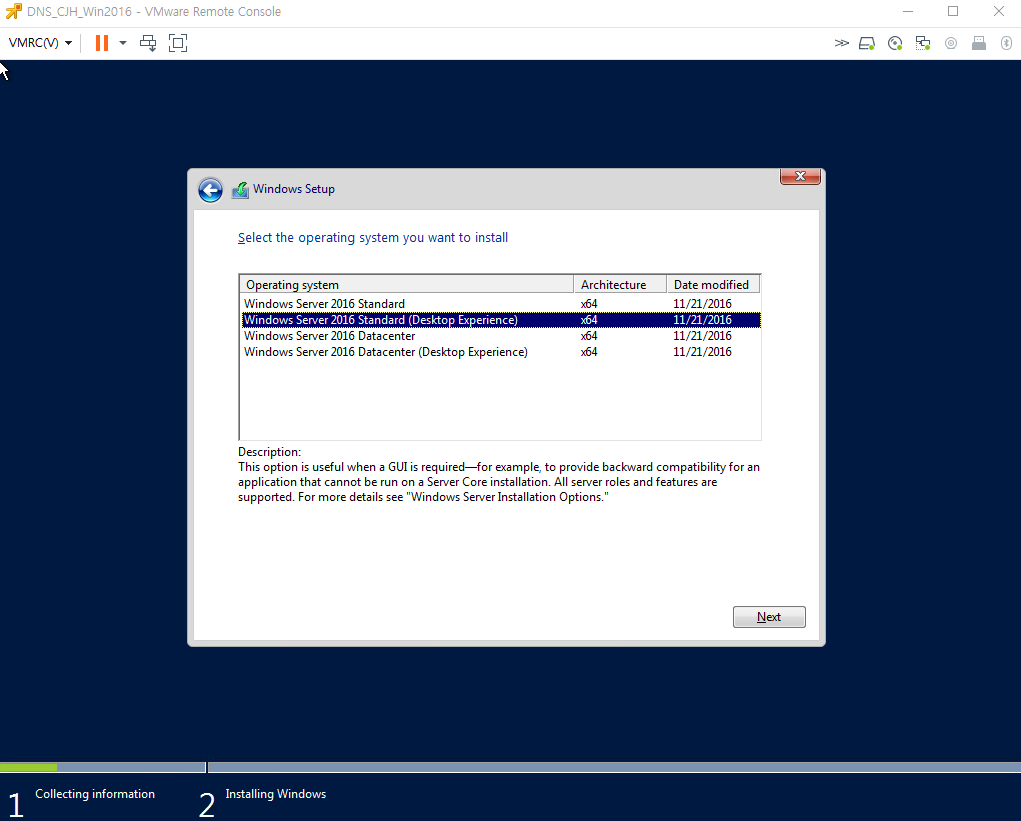
Task: Open the network adapter device icon
Action: coord(923,43)
